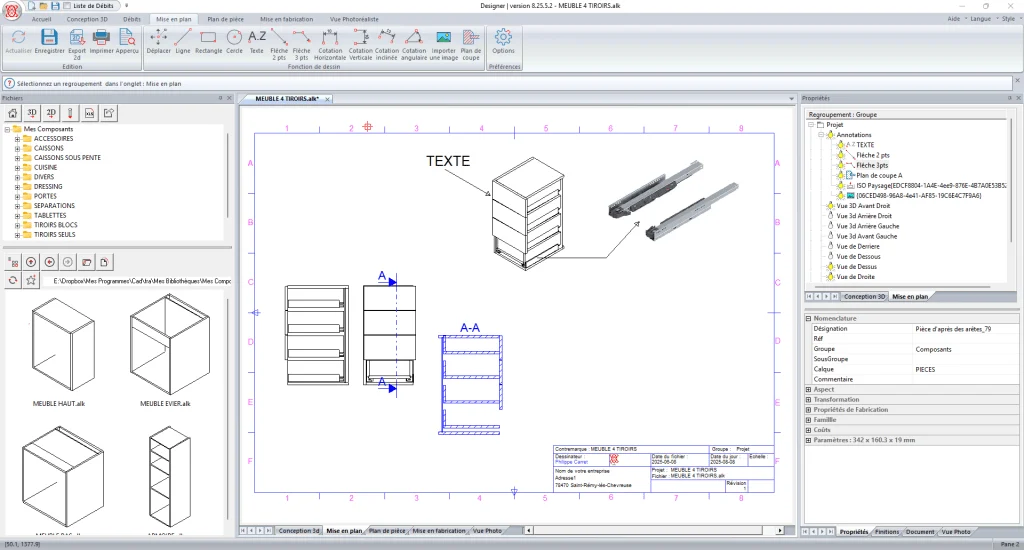Screen dimensions: 1024x550
Task: Select the CAISSONS SOUS PENTE folder
Action: (67, 157)
